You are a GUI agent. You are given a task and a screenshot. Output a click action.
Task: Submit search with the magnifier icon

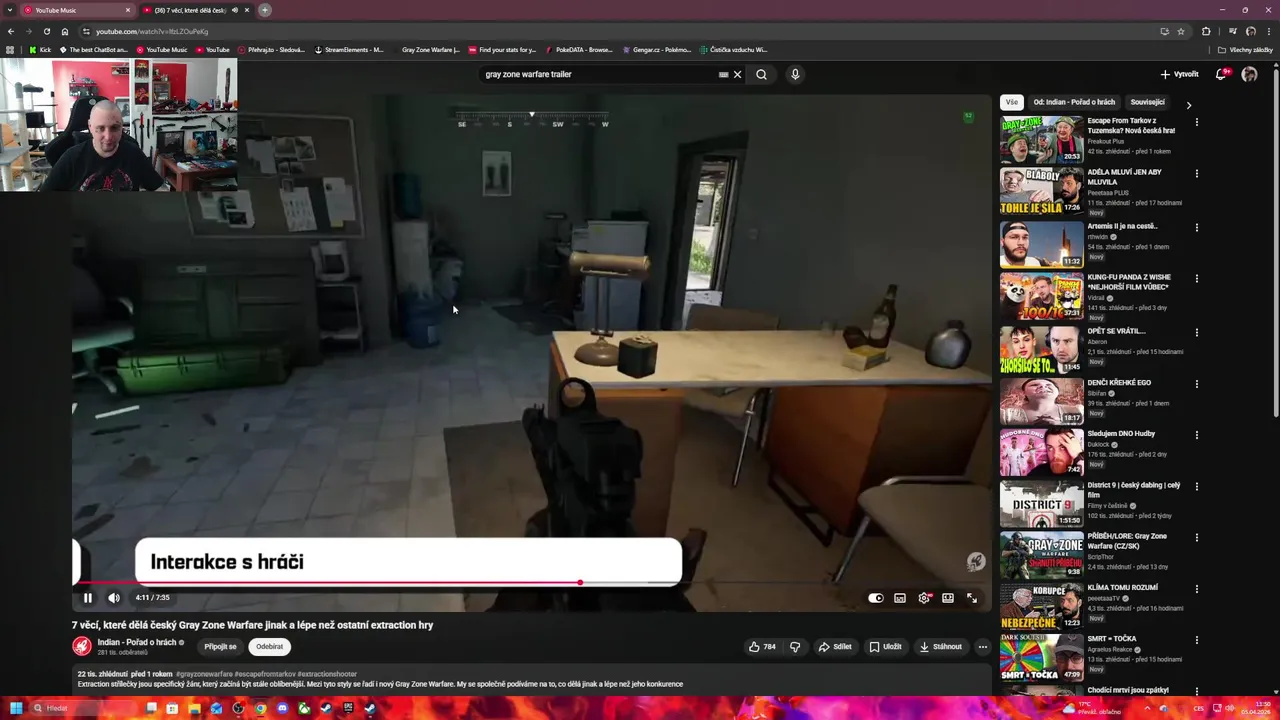click(x=761, y=74)
